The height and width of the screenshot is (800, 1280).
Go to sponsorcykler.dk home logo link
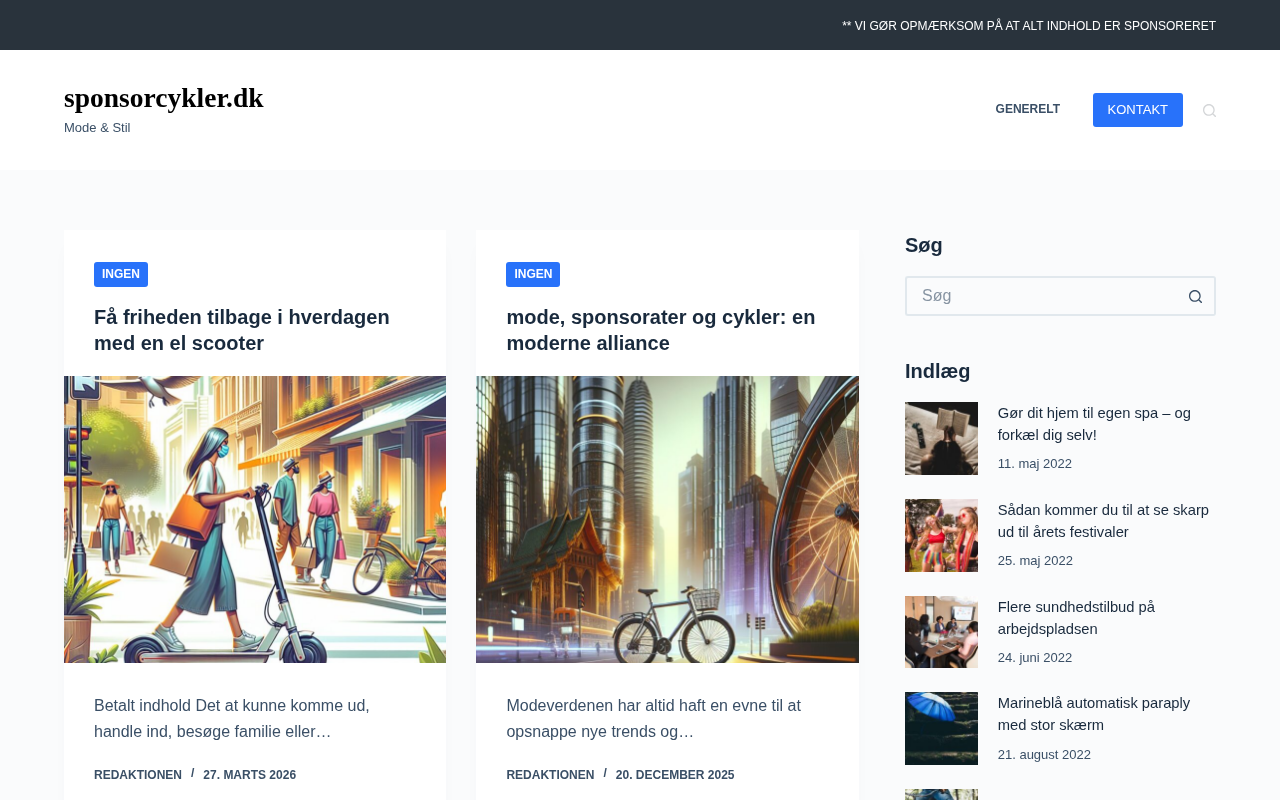[164, 98]
